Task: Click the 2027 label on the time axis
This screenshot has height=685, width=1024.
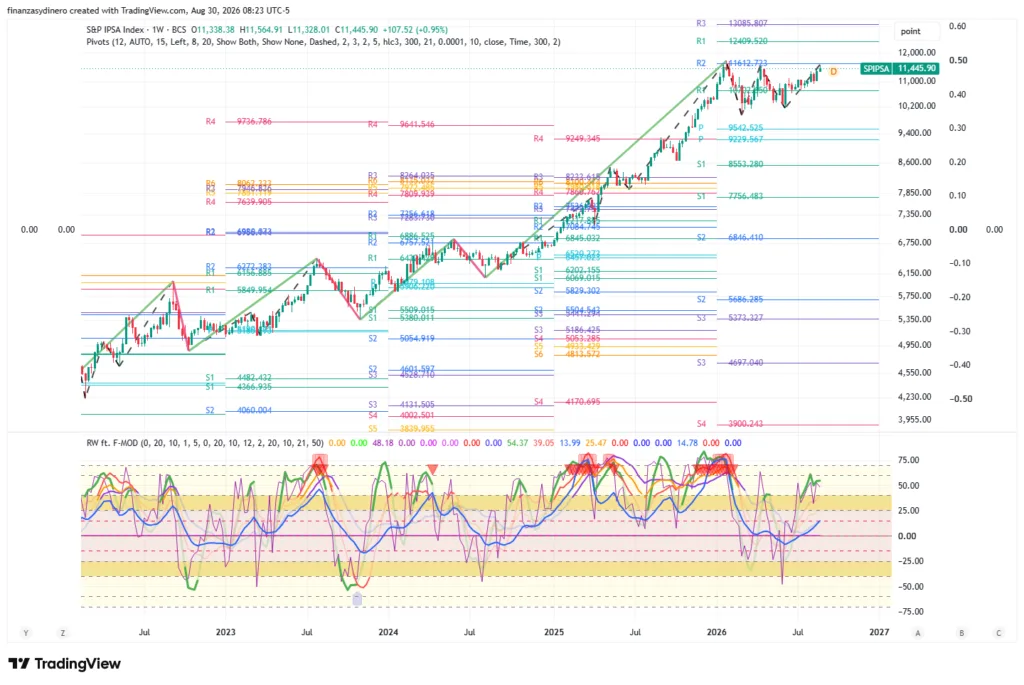Action: 879,632
